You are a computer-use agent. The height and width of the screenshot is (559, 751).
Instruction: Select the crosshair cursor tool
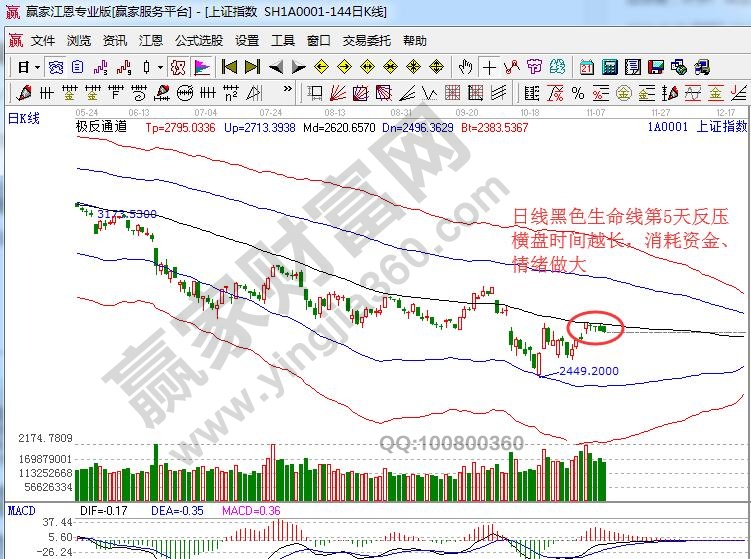tap(488, 67)
